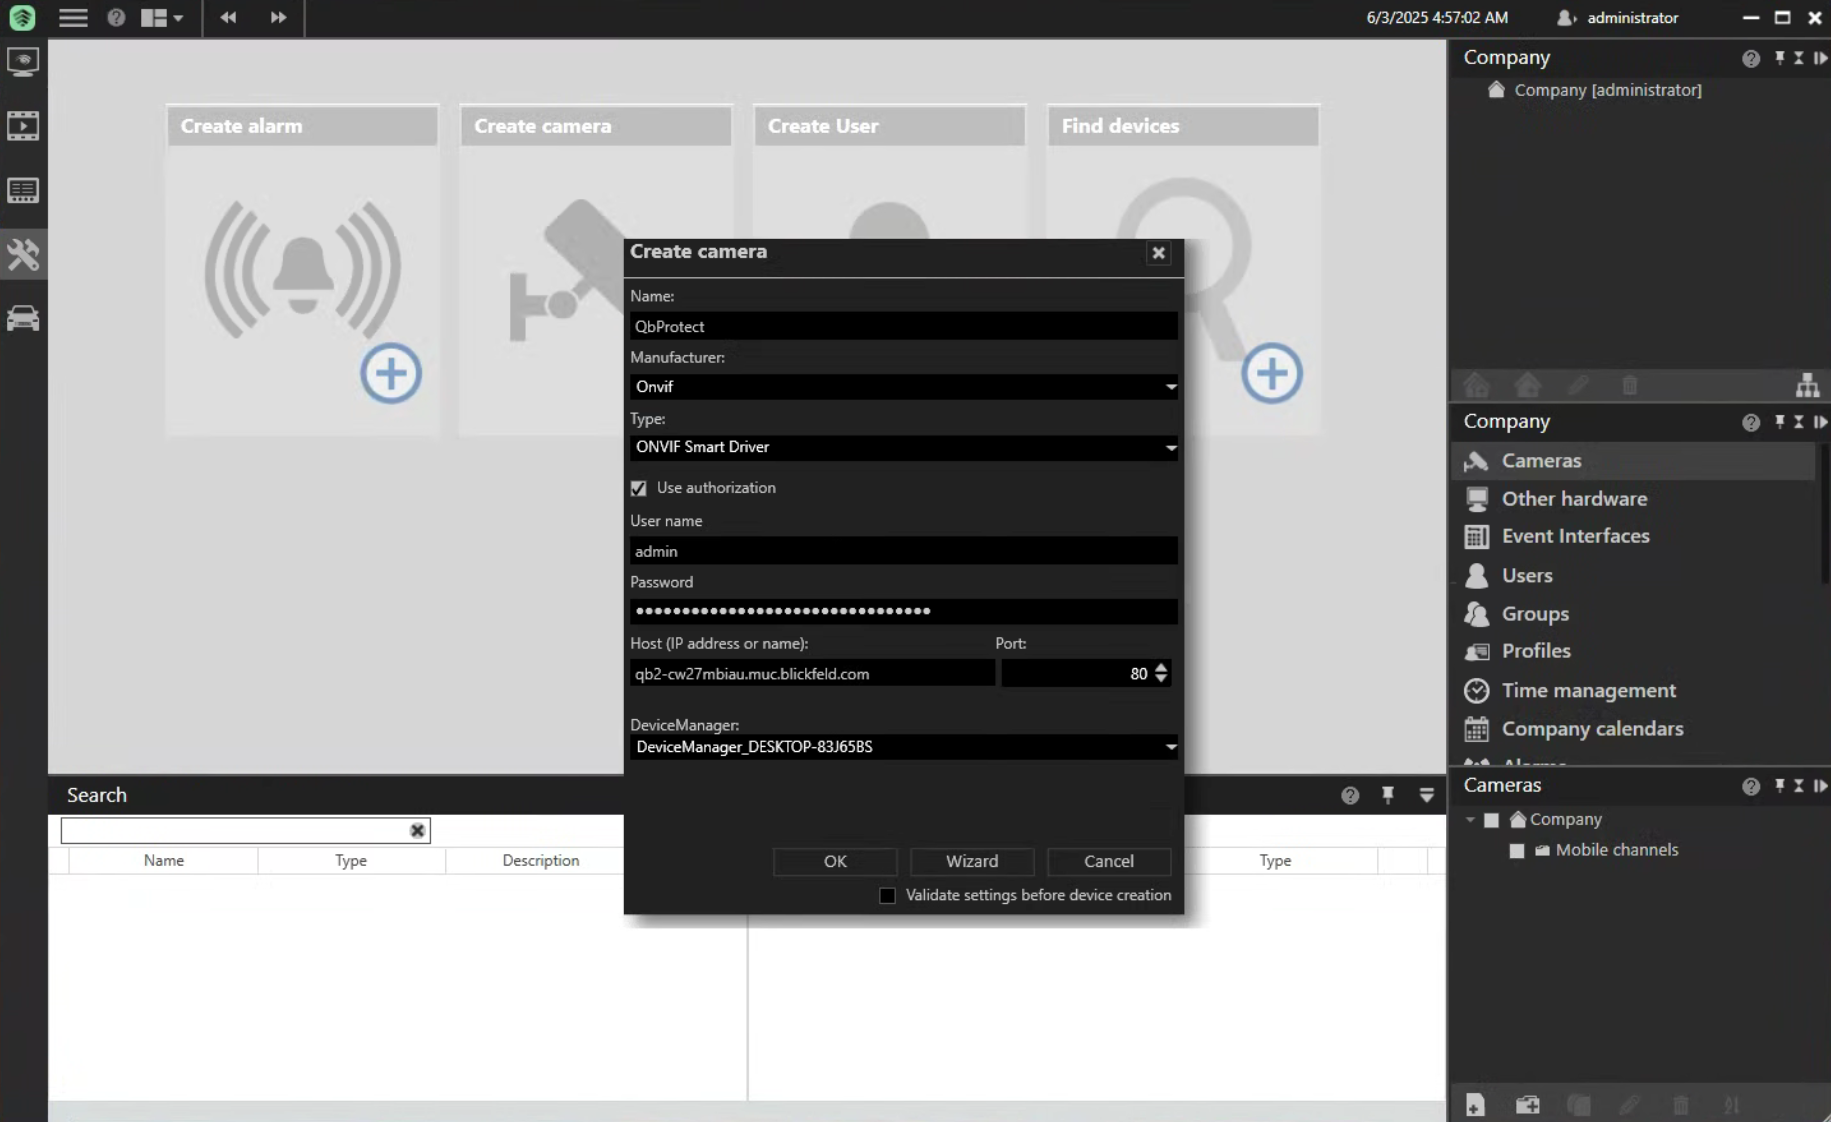Check the Mobile channels checkbox
This screenshot has width=1831, height=1122.
(1517, 851)
